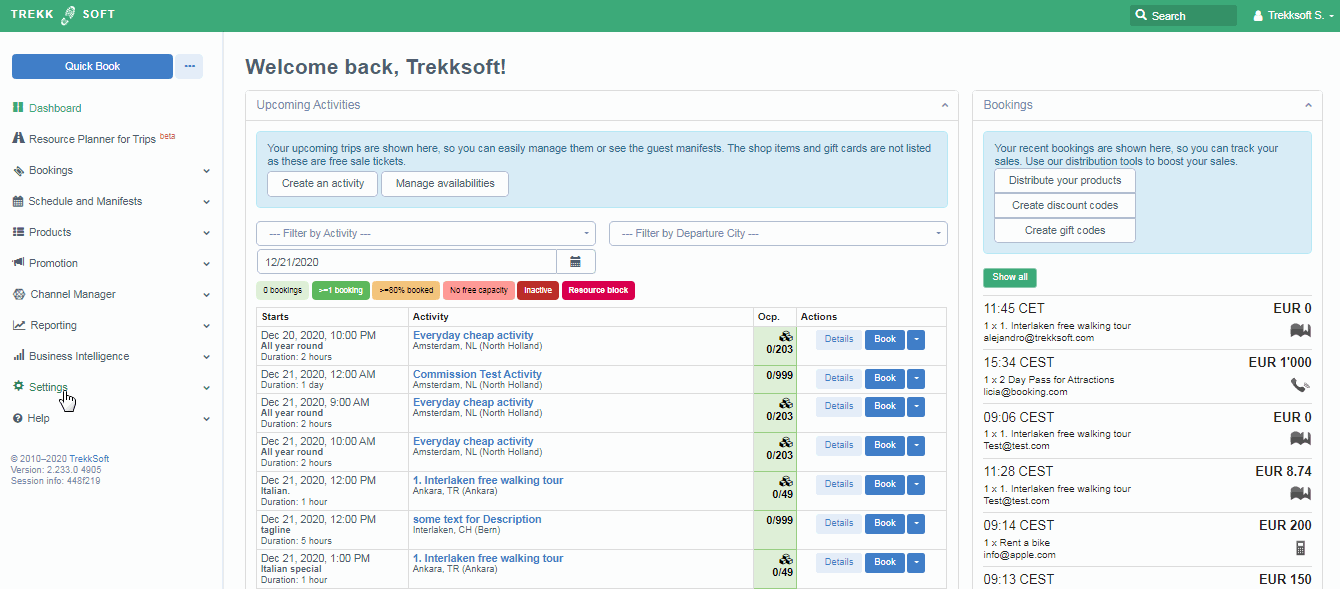Click the date field showing 12/21/2020
The width and height of the screenshot is (1340, 589).
pyautogui.click(x=406, y=262)
